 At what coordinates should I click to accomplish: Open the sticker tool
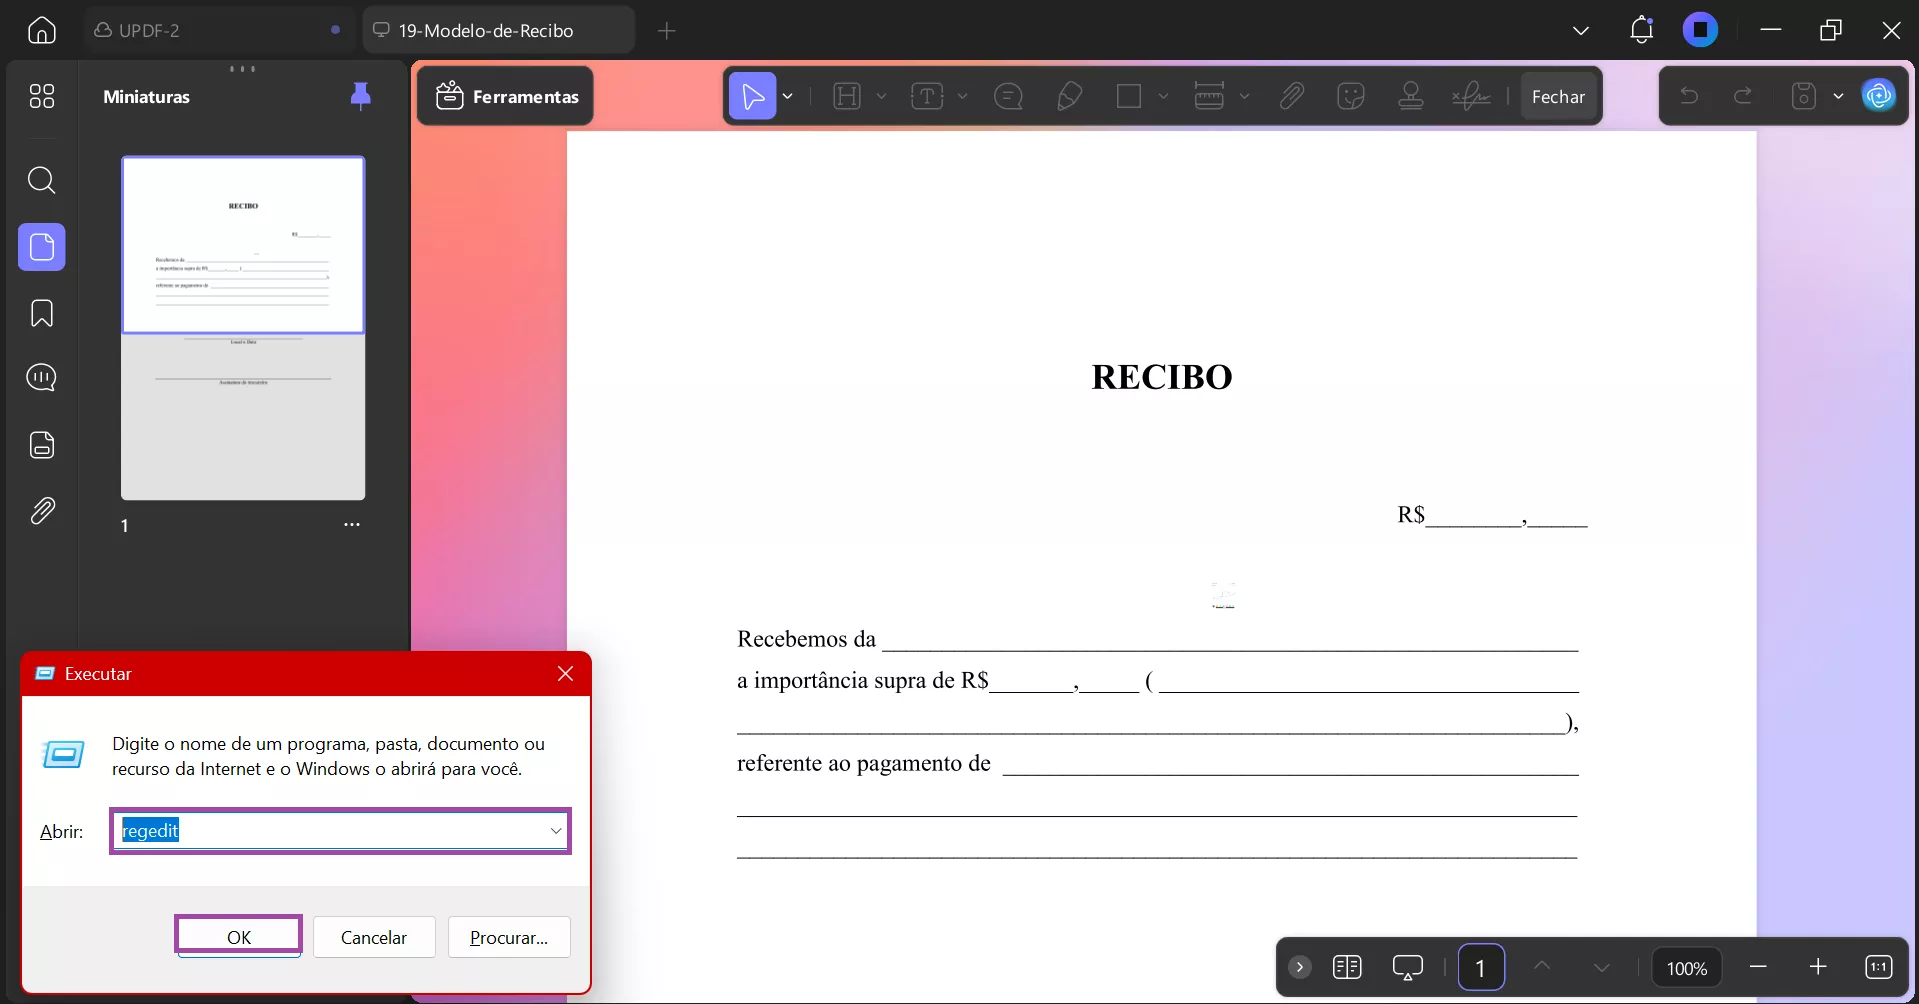1351,95
